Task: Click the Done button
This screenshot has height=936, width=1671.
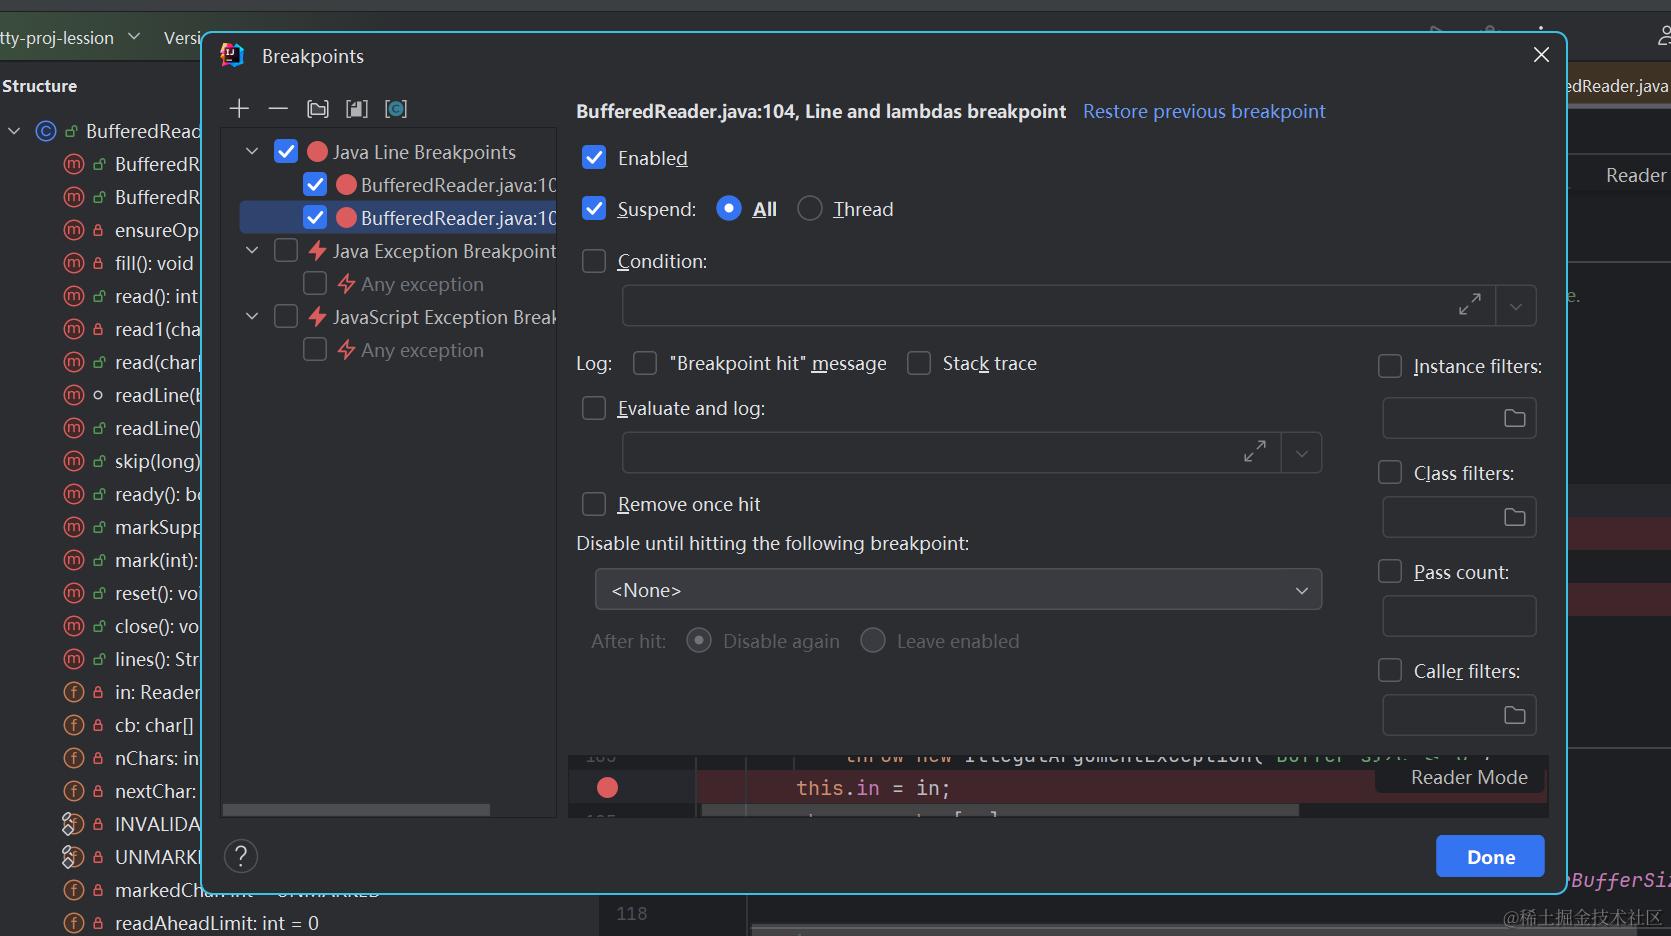Action: (x=1490, y=856)
